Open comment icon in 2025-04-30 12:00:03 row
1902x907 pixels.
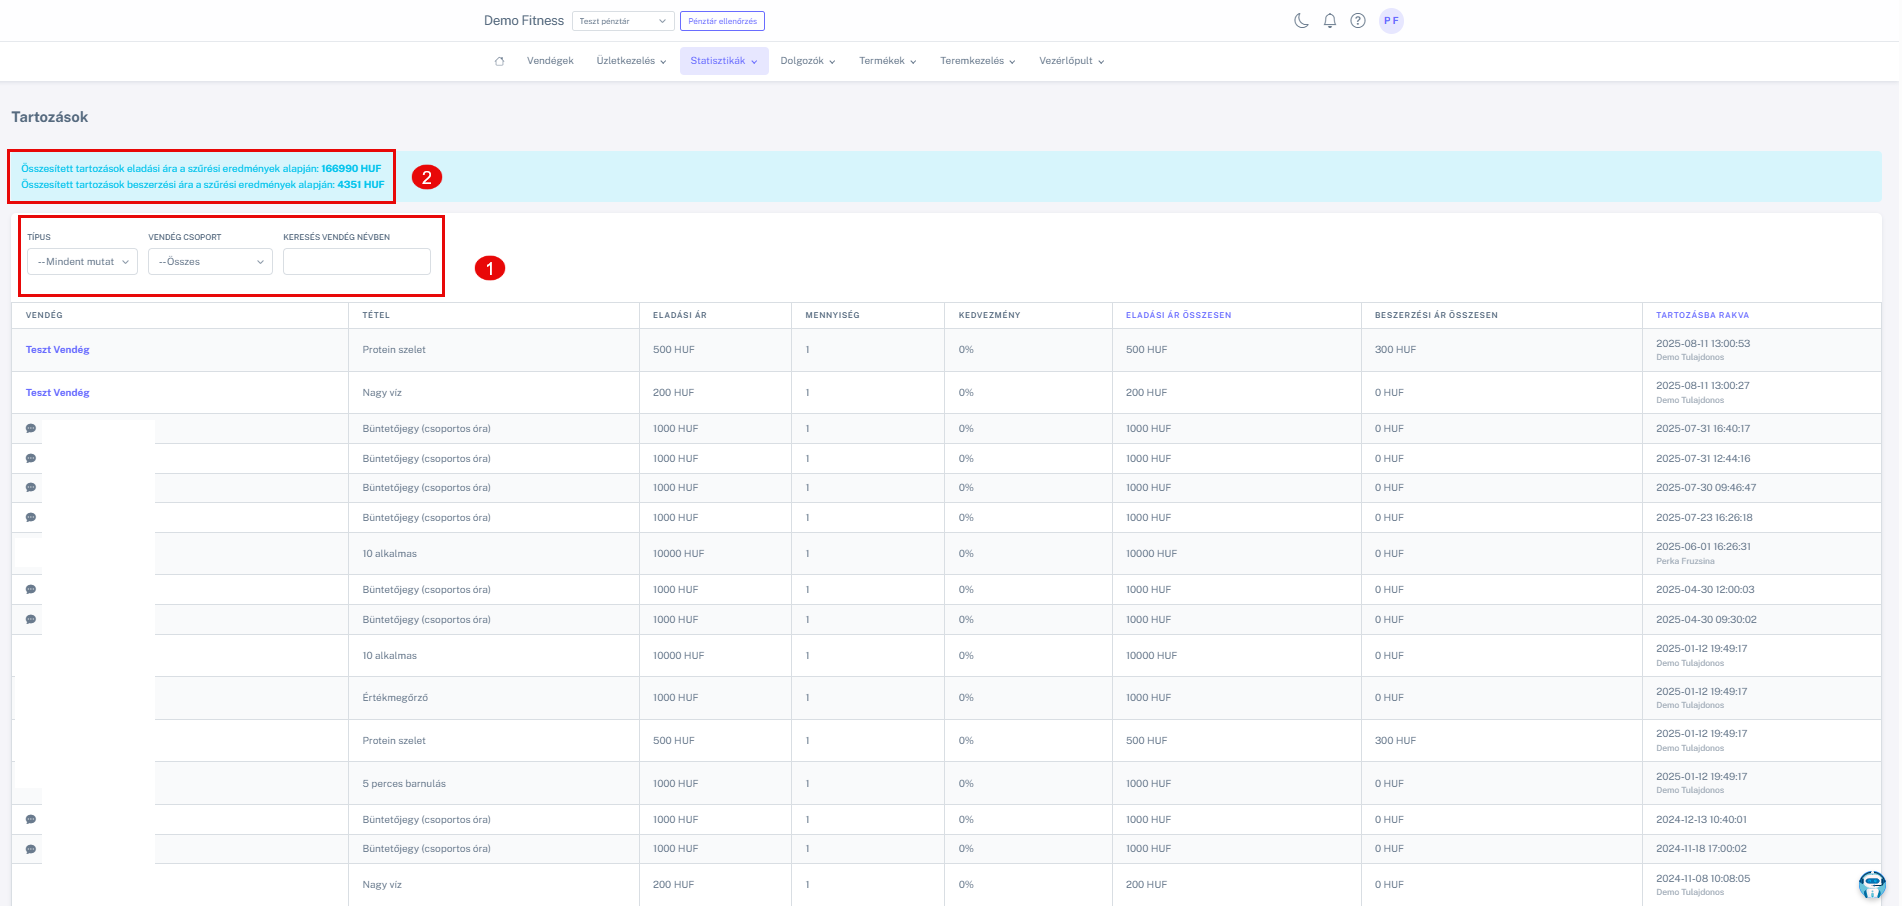(31, 589)
